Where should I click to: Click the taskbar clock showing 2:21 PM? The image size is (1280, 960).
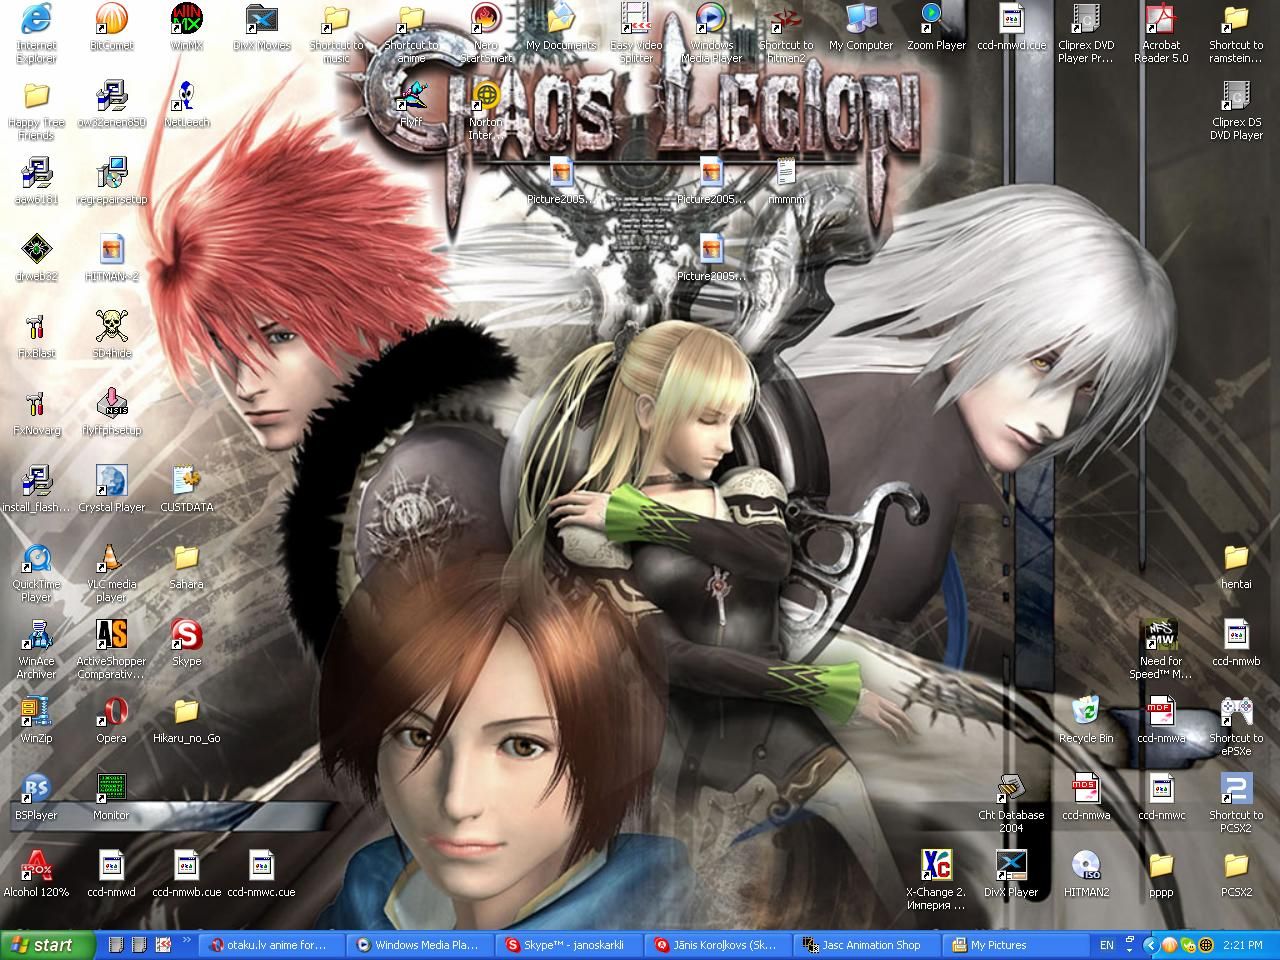[1243, 945]
